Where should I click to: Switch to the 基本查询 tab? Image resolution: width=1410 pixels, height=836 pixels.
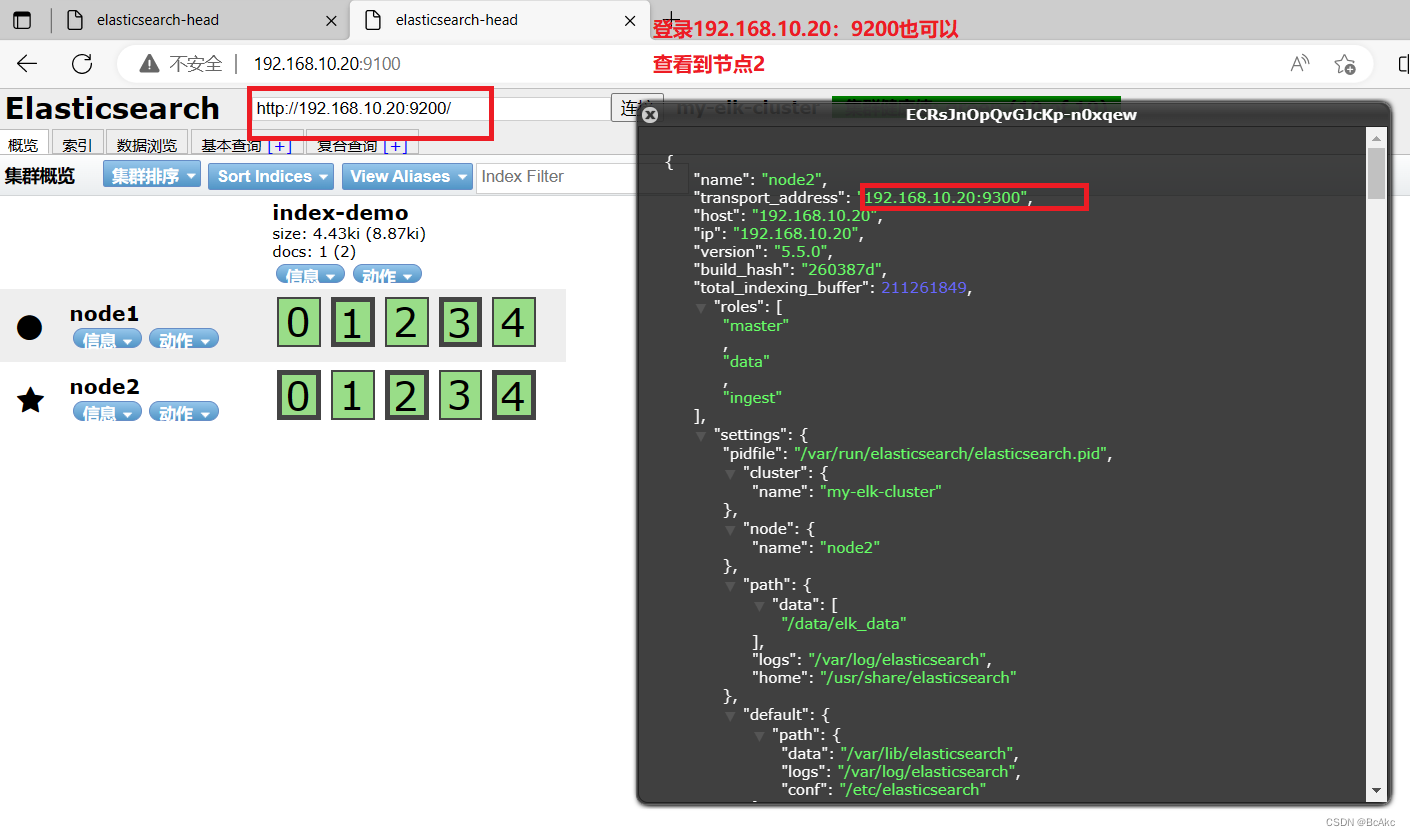(x=231, y=146)
